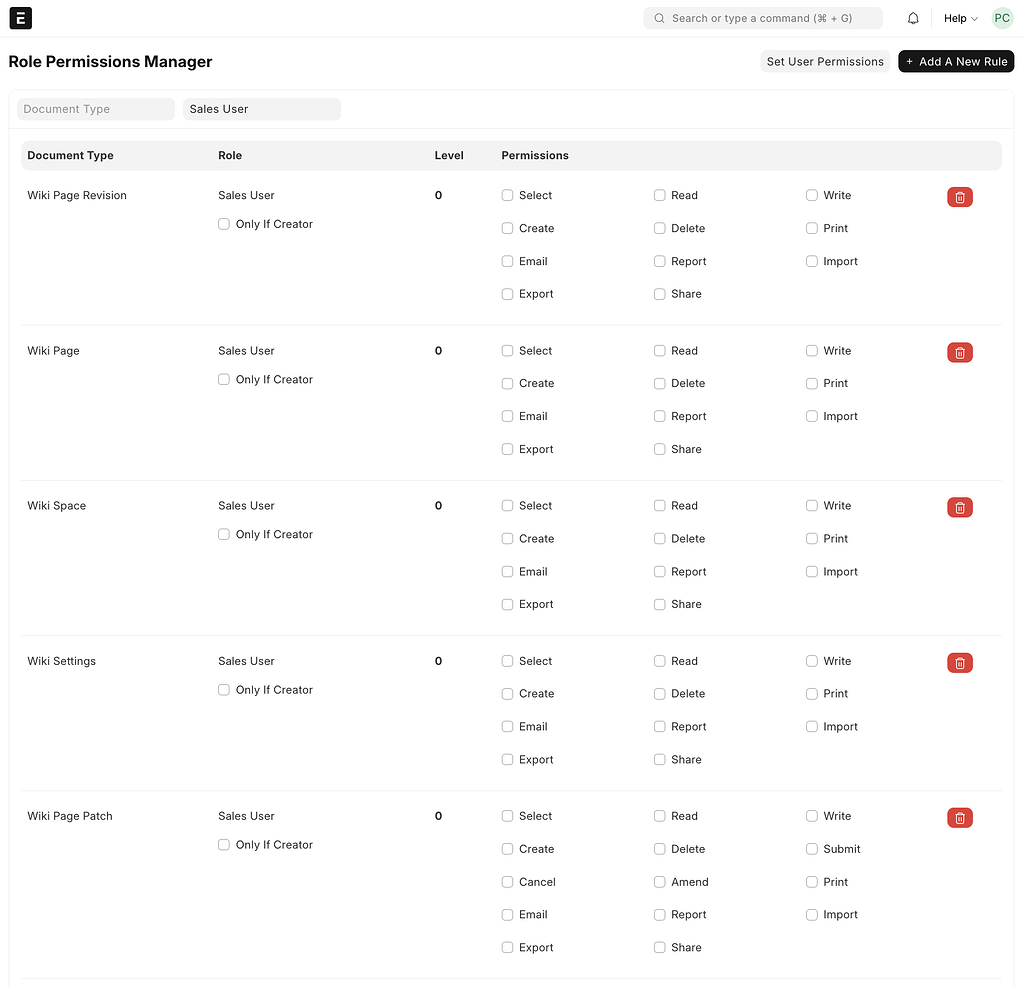Delete the Wiki Page Revision rule

click(x=959, y=197)
